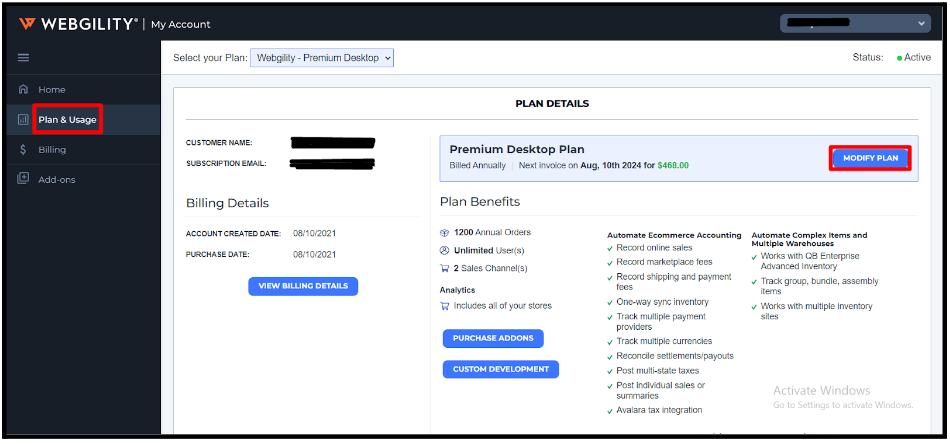Click the Annual Orders box icon

pyautogui.click(x=445, y=233)
